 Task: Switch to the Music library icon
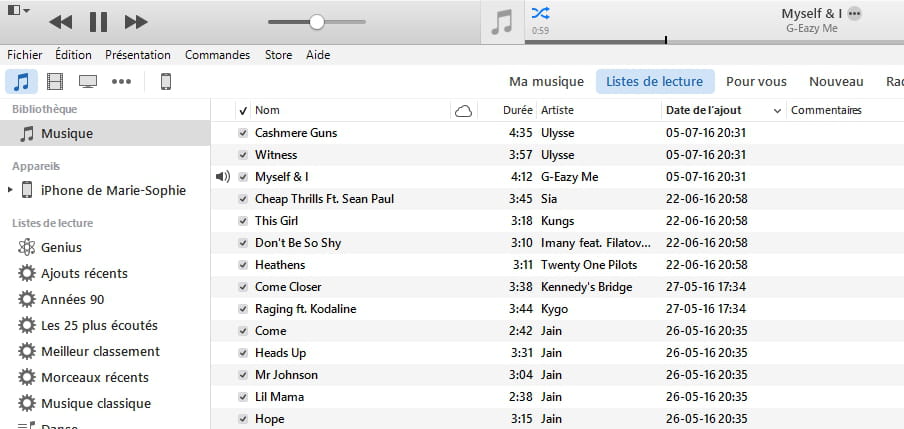click(21, 82)
